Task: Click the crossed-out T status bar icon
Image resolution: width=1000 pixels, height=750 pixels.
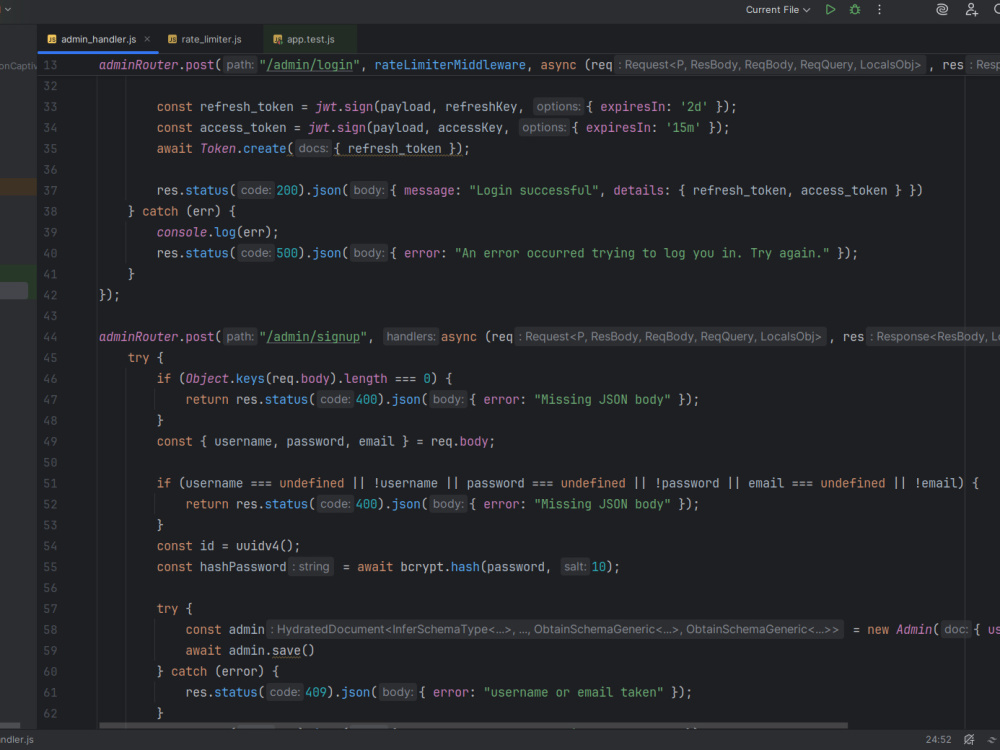Action: pyautogui.click(x=969, y=740)
